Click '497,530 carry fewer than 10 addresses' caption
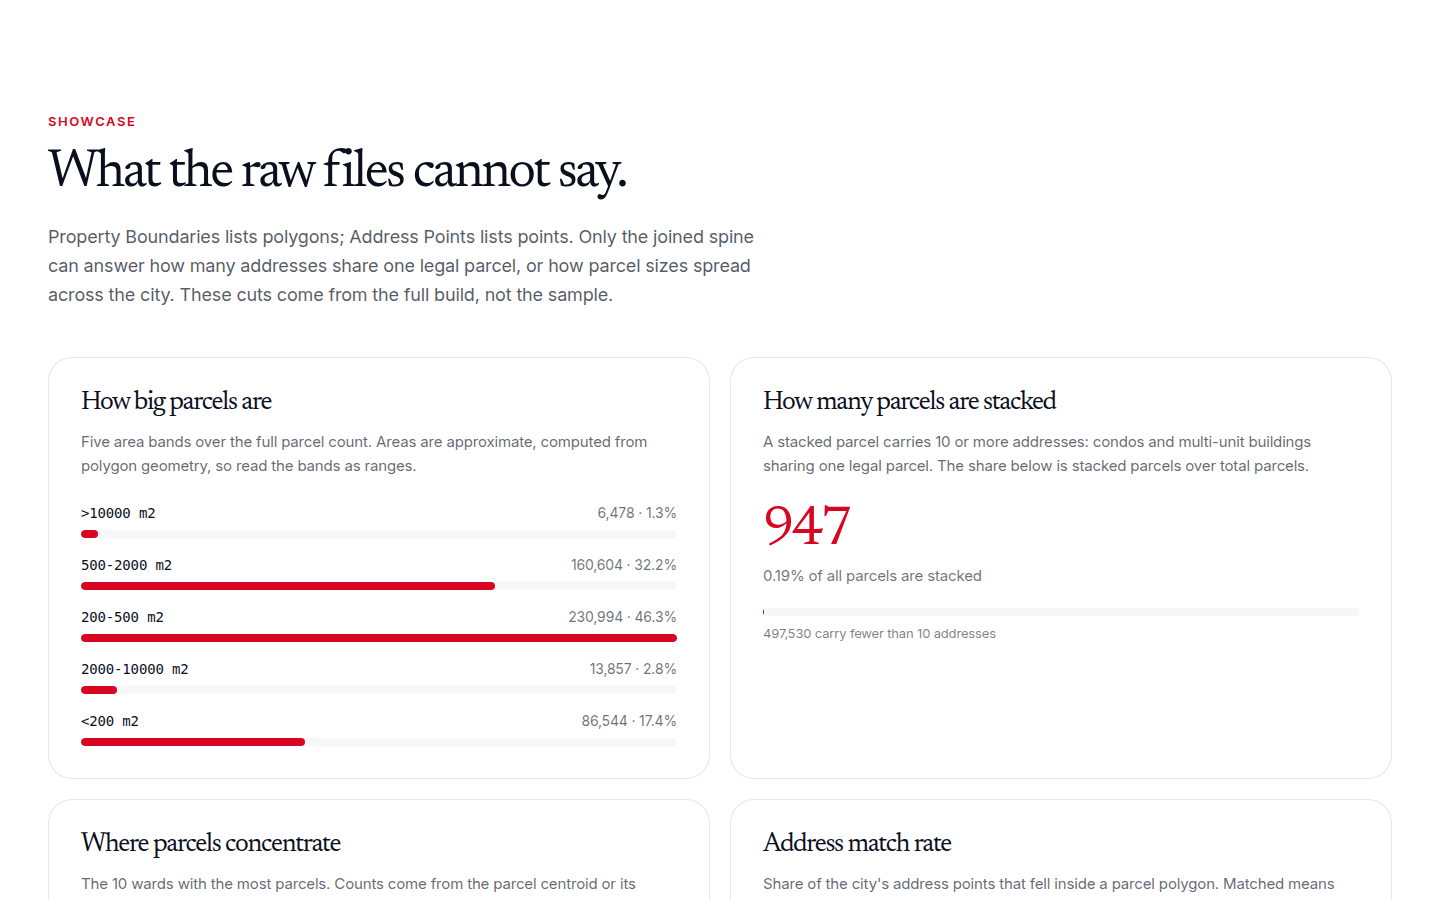Screen dimensions: 1440x900 click(x=879, y=634)
